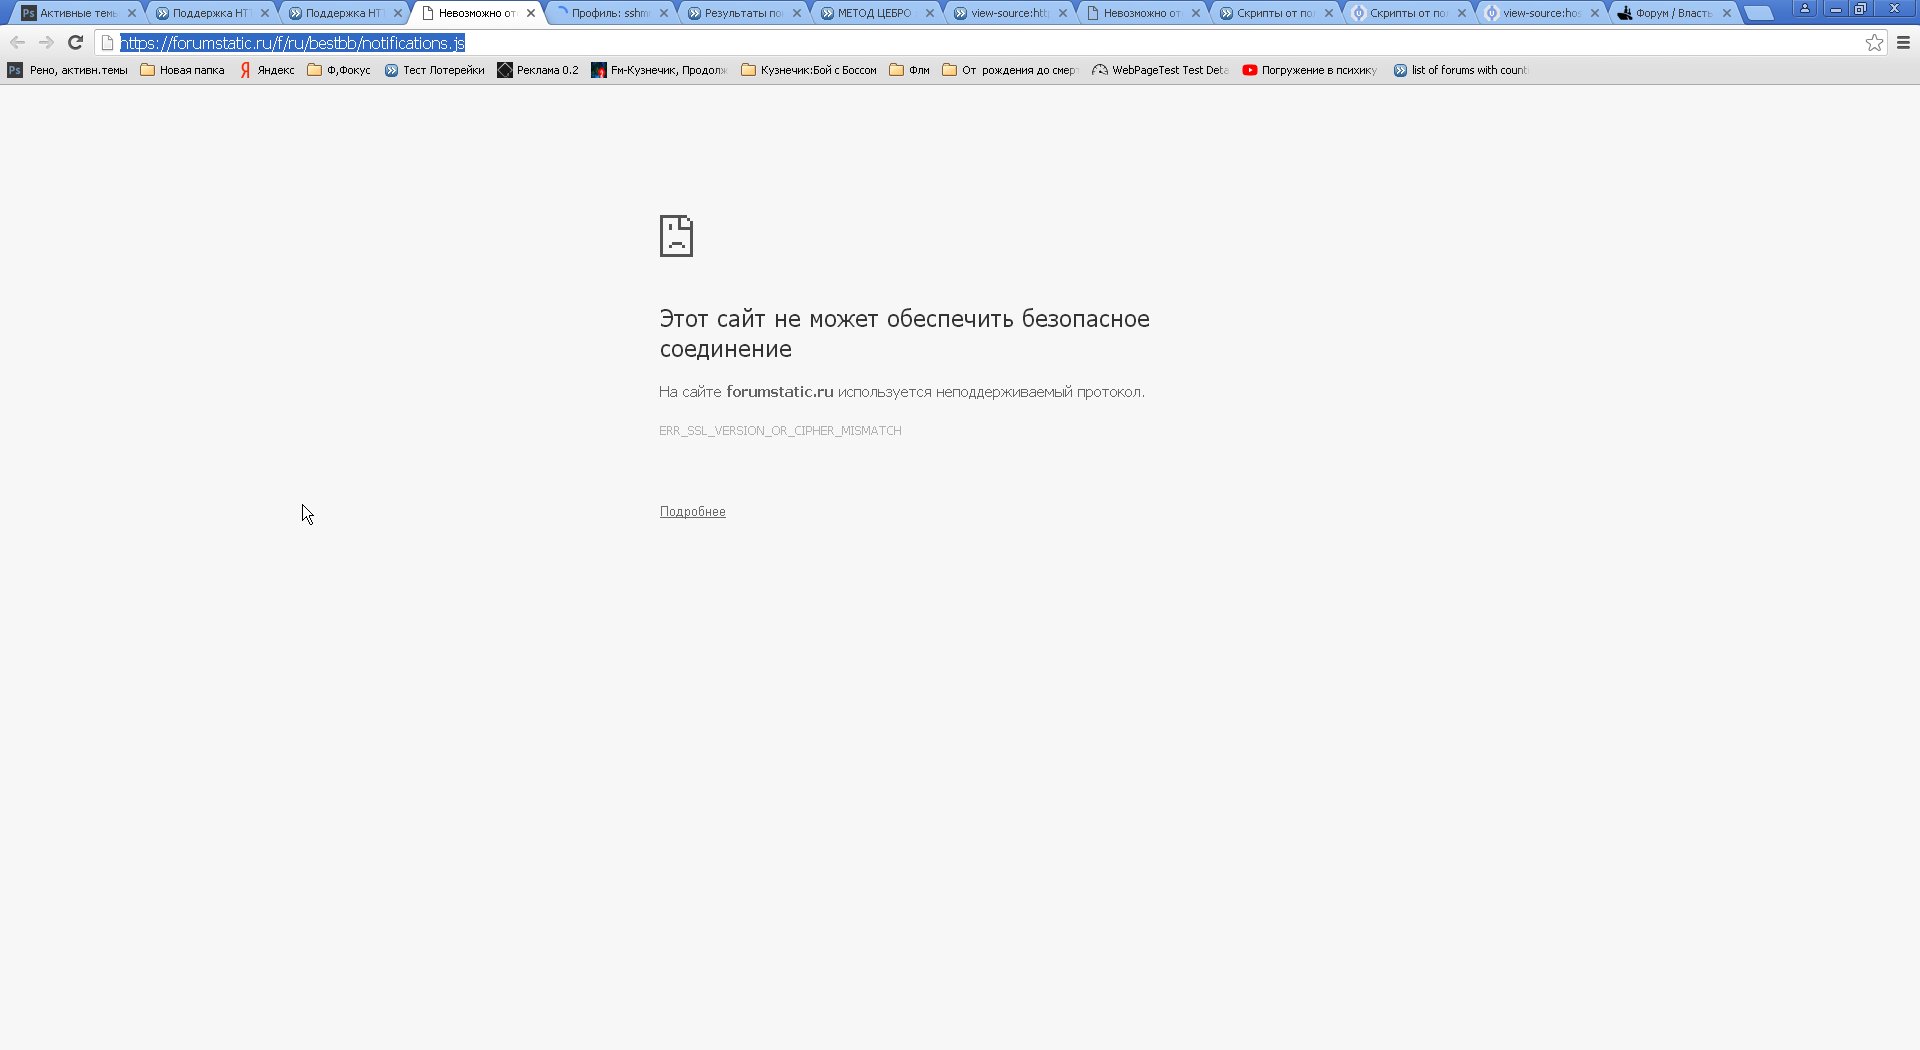Screen dimensions: 1920x1050
Task: Click the bold 'forumstatic.ru' site name
Action: (x=779, y=392)
